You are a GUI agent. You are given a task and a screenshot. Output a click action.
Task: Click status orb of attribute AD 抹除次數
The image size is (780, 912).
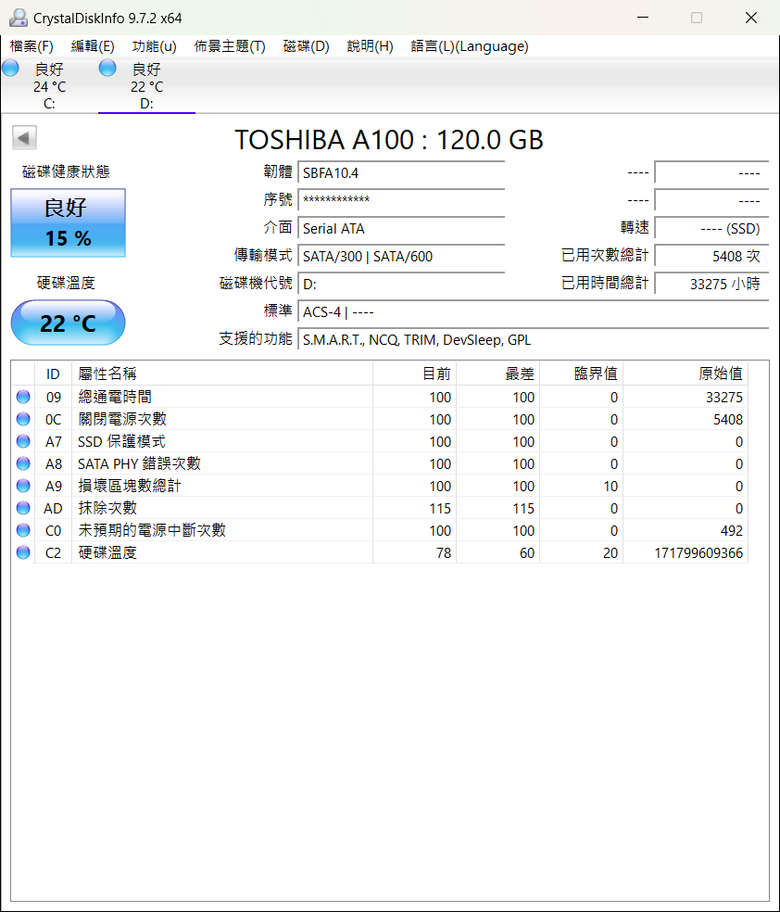click(23, 508)
